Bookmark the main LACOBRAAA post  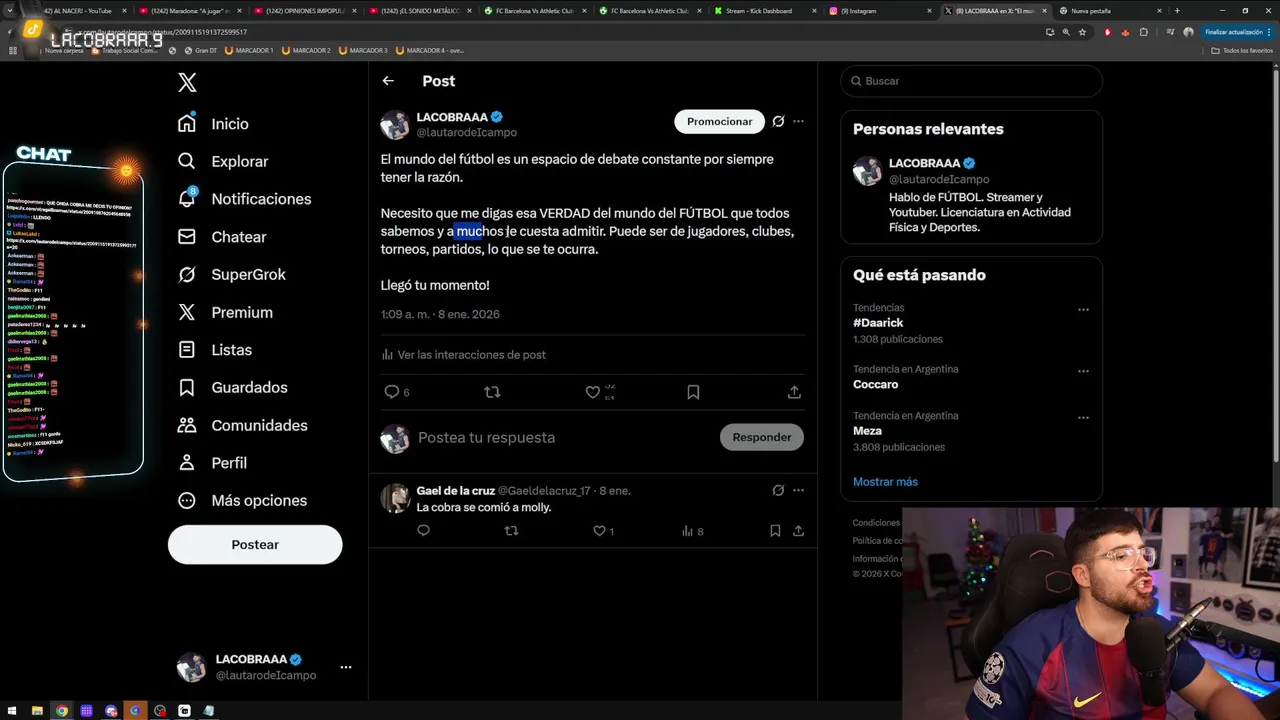pos(693,392)
